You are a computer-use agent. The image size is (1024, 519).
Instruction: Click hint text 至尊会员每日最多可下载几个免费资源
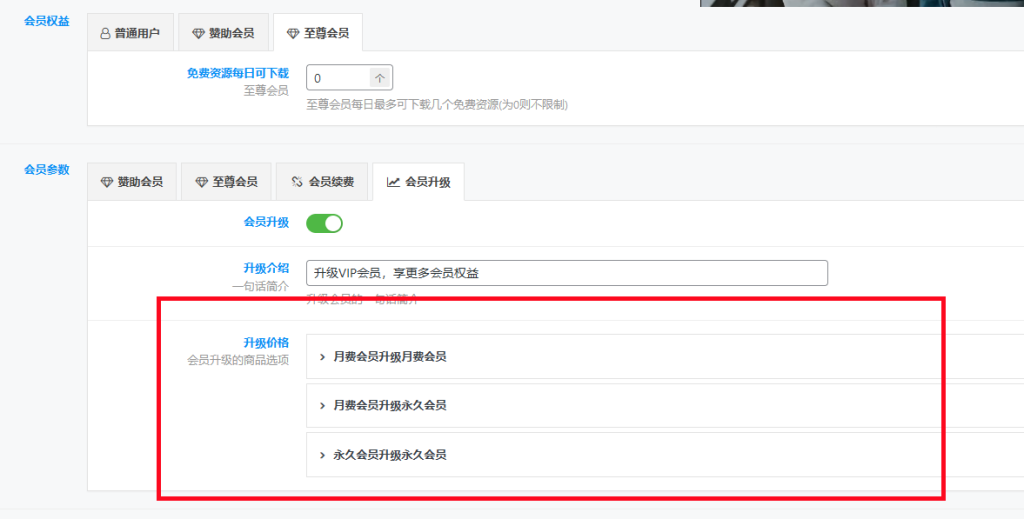click(x=437, y=104)
